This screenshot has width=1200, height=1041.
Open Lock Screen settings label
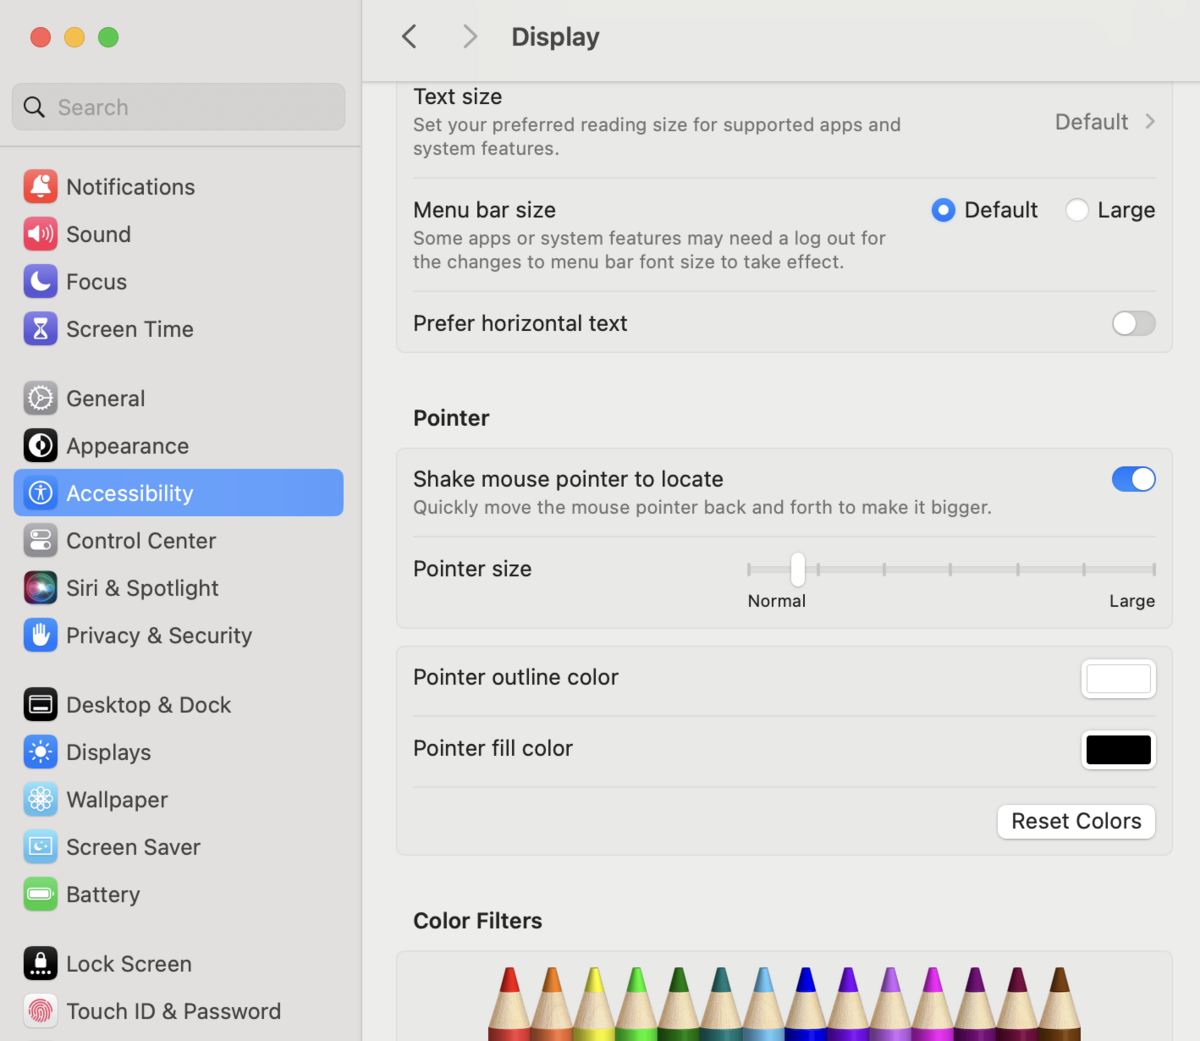click(129, 964)
